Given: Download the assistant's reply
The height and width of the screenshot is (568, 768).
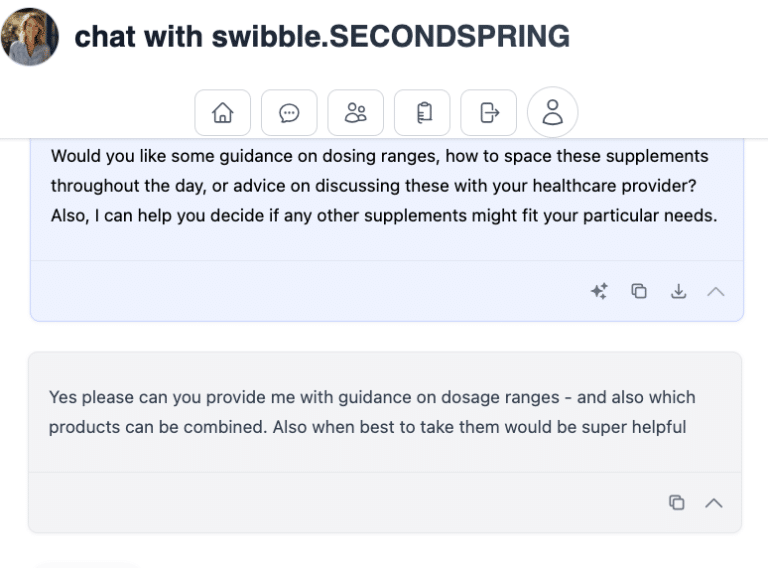Looking at the screenshot, I should click(x=678, y=291).
